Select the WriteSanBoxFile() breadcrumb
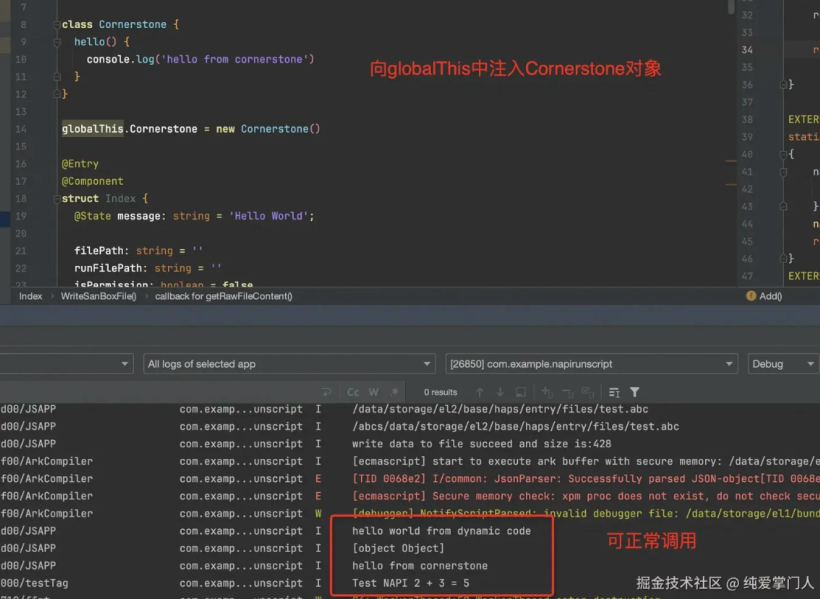Image resolution: width=820 pixels, height=599 pixels. click(98, 296)
